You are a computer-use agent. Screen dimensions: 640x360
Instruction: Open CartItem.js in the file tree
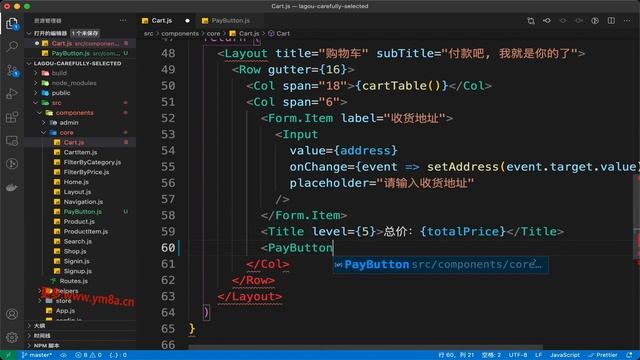[x=80, y=152]
